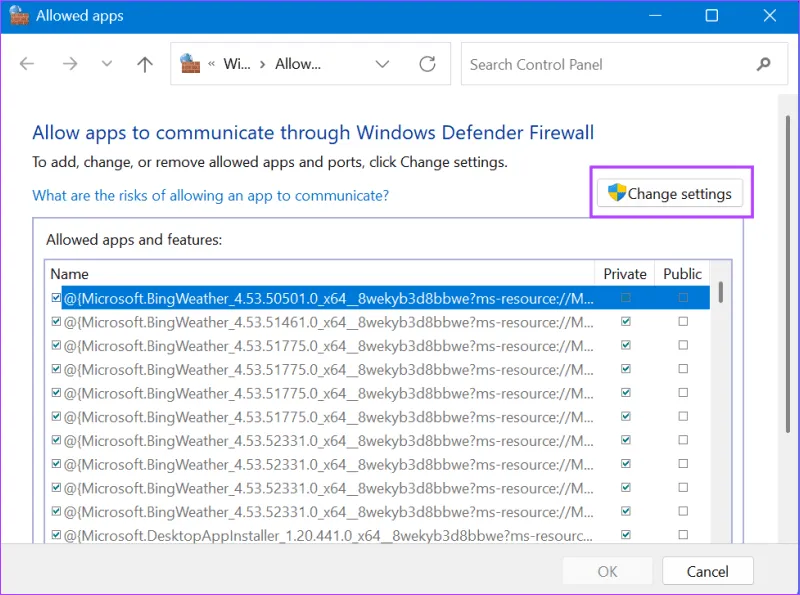Click the Windows Defender Firewall breadcrumb segment
The height and width of the screenshot is (595, 800).
237,63
